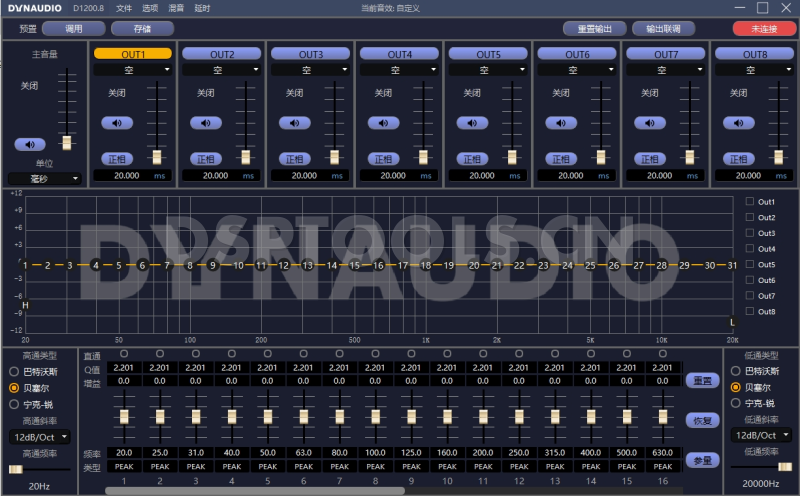The height and width of the screenshot is (496, 800).
Task: Toggle OUT1 phase 正相 button
Action: click(117, 159)
